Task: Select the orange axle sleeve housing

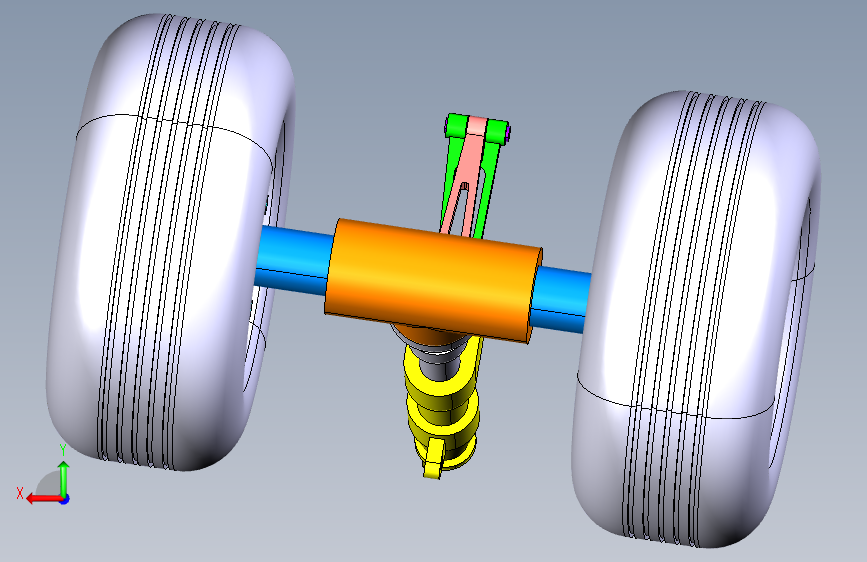Action: tap(433, 281)
